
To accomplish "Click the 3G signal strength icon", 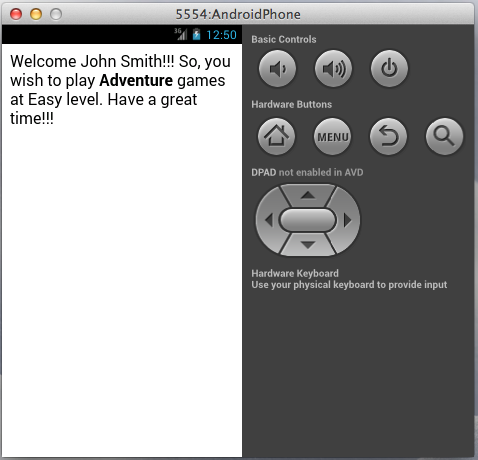I will (x=181, y=34).
